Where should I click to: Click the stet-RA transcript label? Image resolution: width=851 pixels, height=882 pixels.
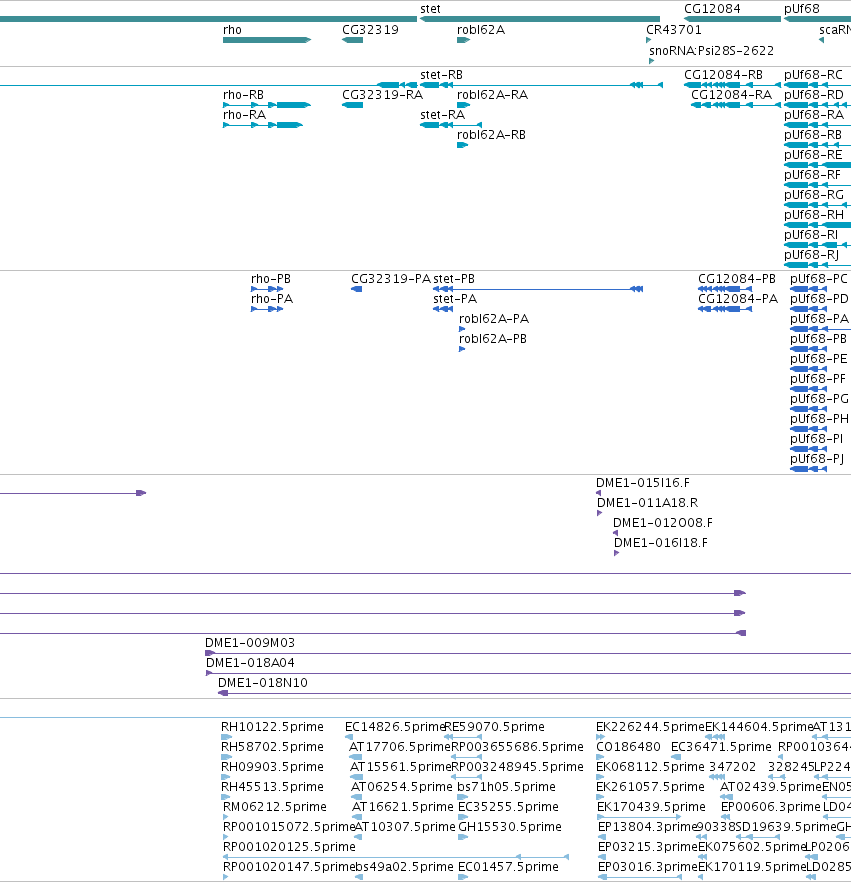[x=443, y=115]
